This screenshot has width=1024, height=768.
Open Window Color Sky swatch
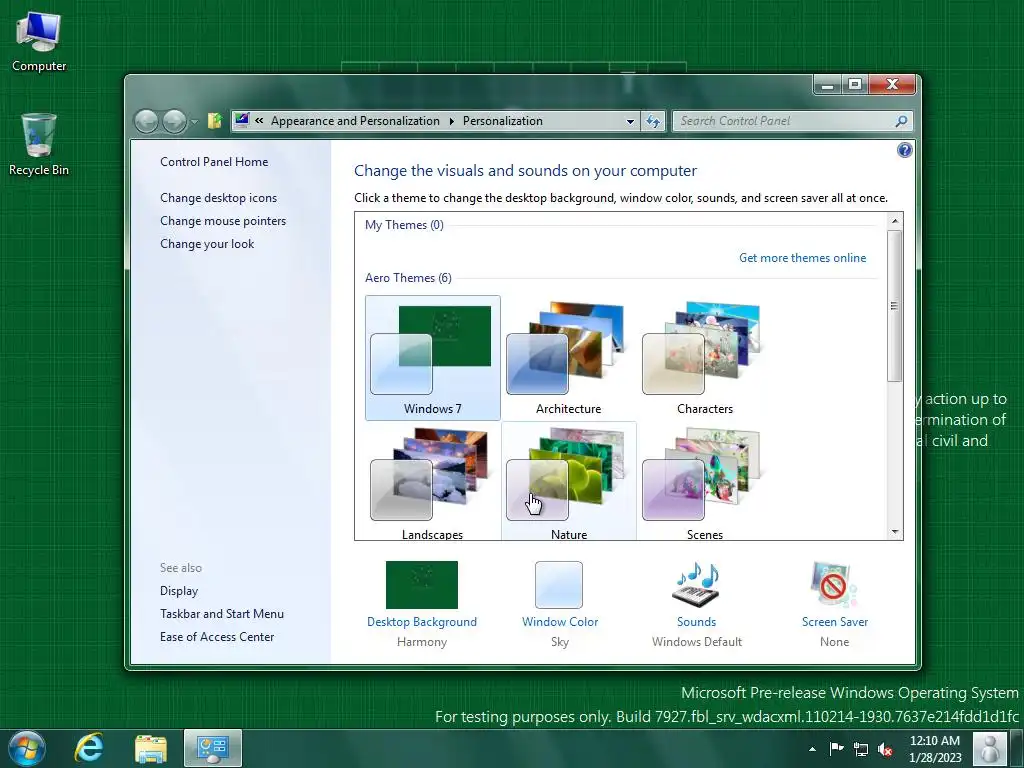click(559, 584)
